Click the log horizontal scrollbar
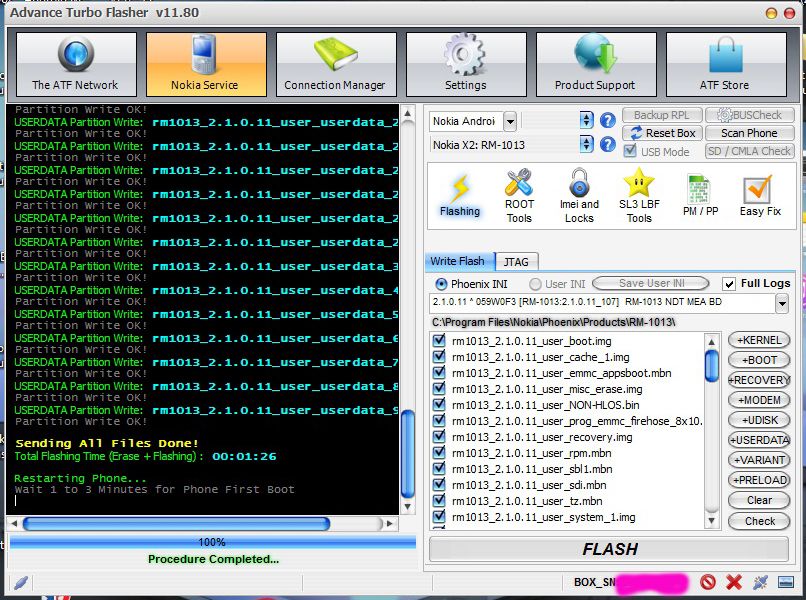This screenshot has width=806, height=600. 176,523
